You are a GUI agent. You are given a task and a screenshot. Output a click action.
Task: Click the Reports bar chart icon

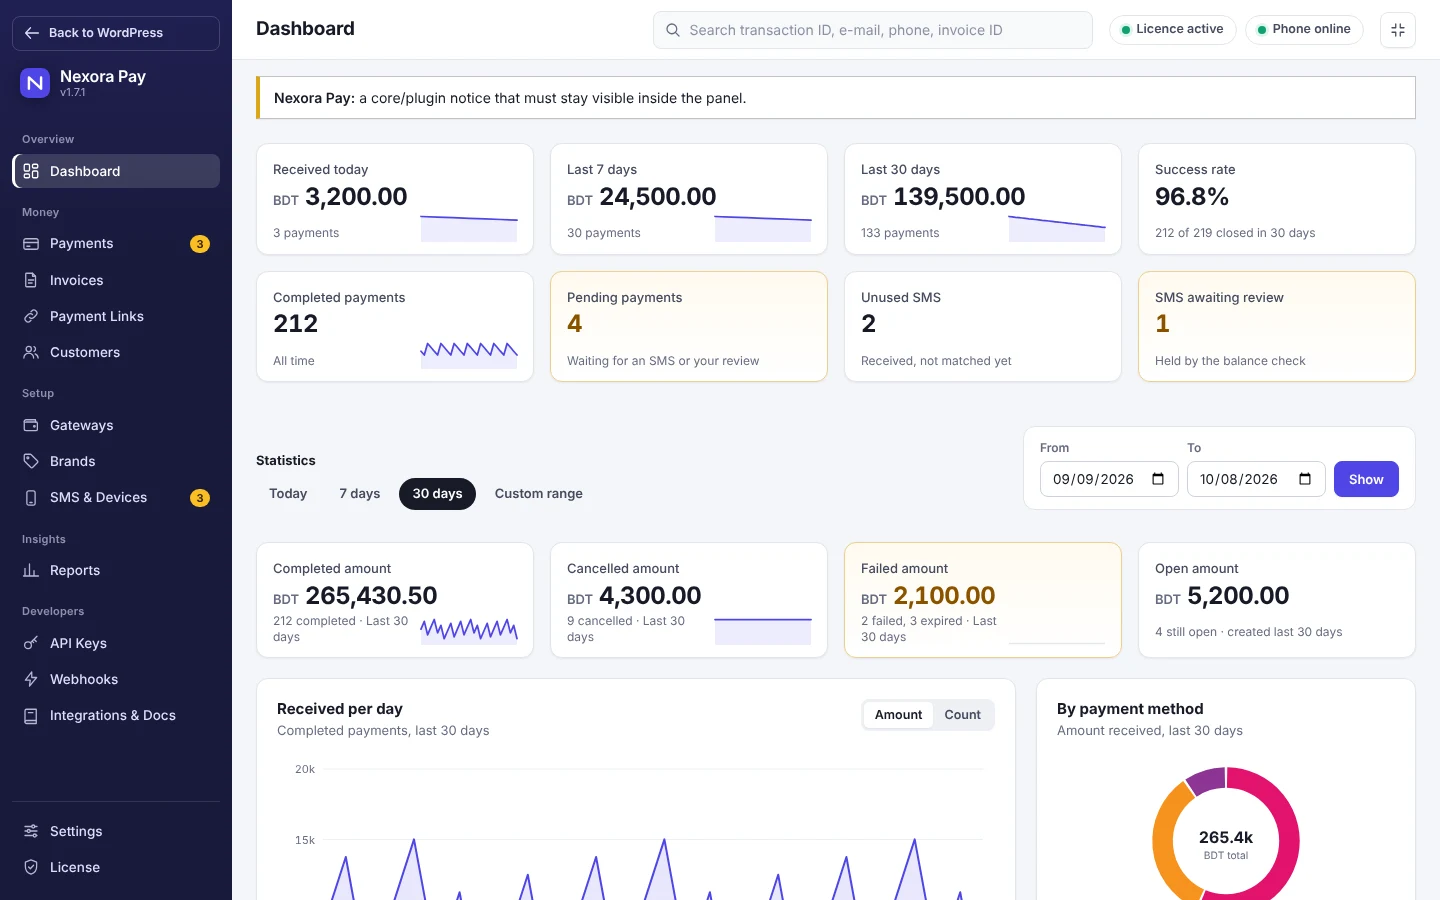point(31,570)
